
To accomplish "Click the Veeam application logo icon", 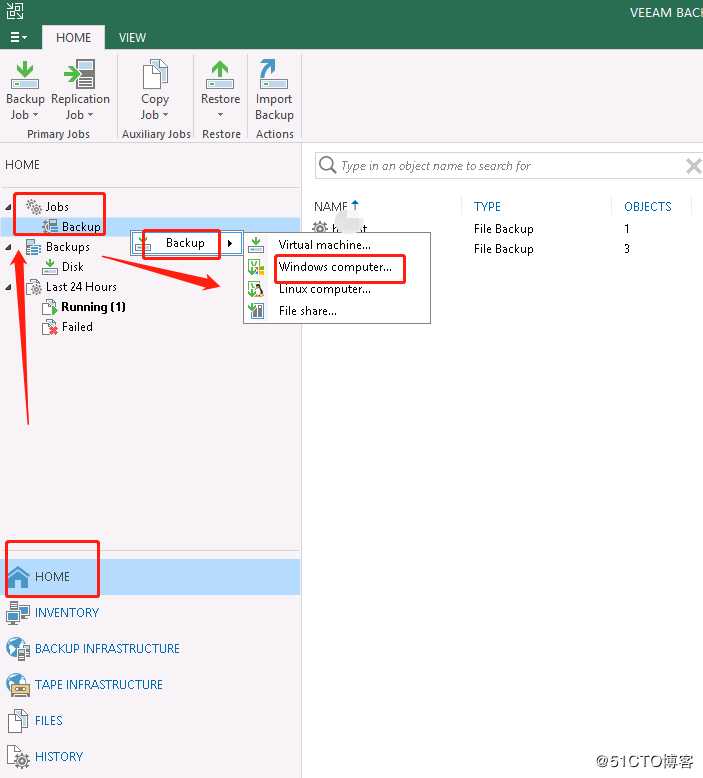I will [15, 10].
